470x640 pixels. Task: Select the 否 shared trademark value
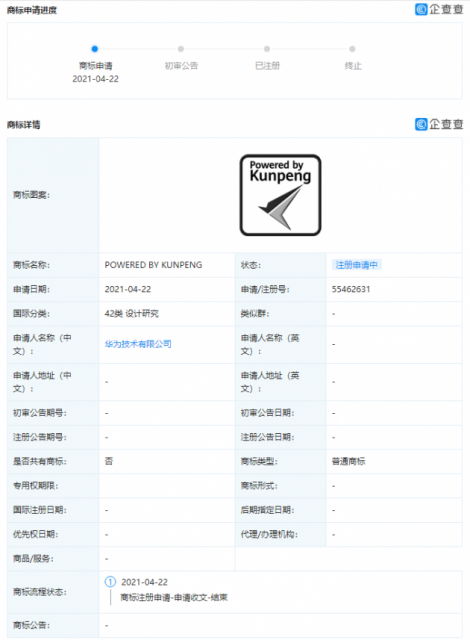pos(109,461)
